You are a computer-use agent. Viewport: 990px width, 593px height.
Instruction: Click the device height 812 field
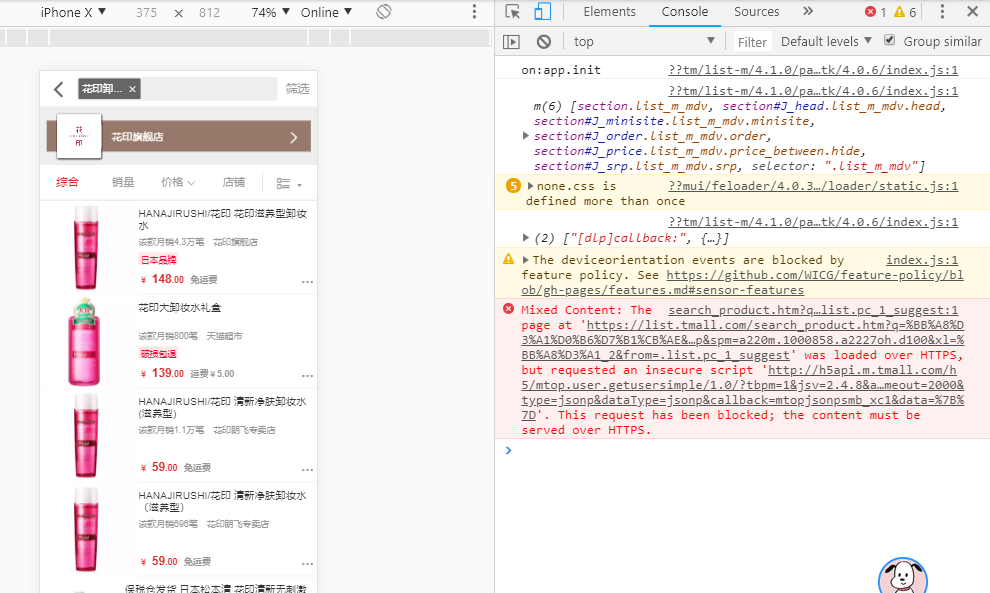click(209, 13)
